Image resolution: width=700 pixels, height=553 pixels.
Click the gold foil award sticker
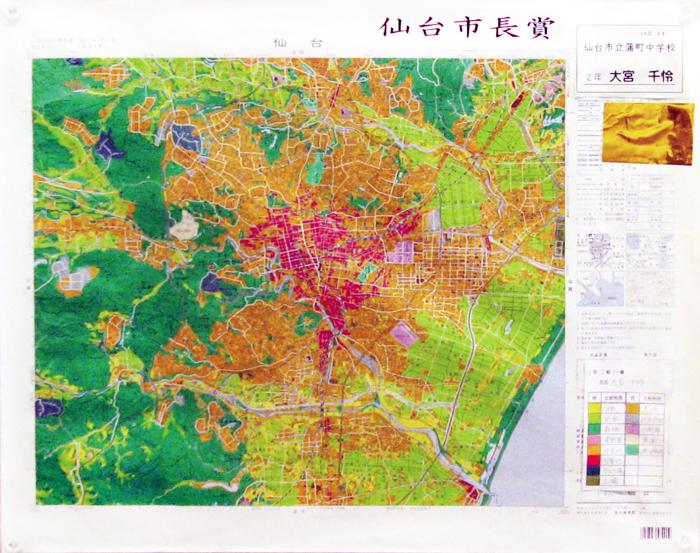coord(649,133)
